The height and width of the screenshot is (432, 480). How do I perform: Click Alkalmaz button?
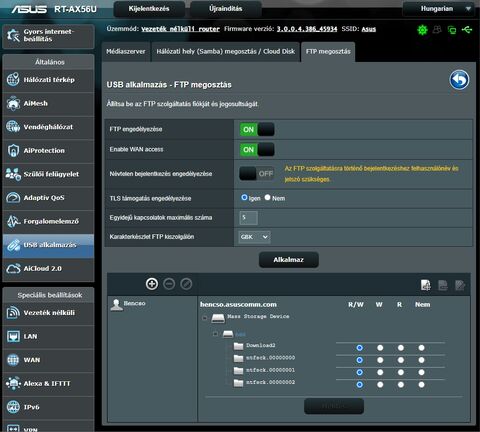pos(289,260)
